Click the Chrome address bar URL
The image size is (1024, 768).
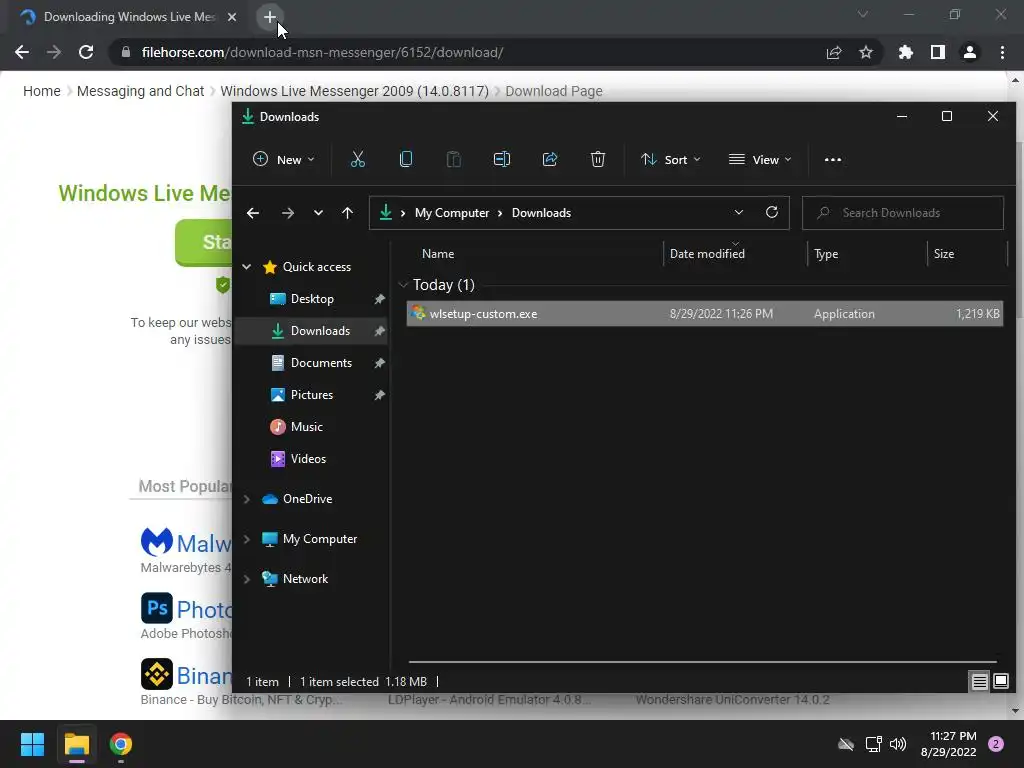click(323, 52)
